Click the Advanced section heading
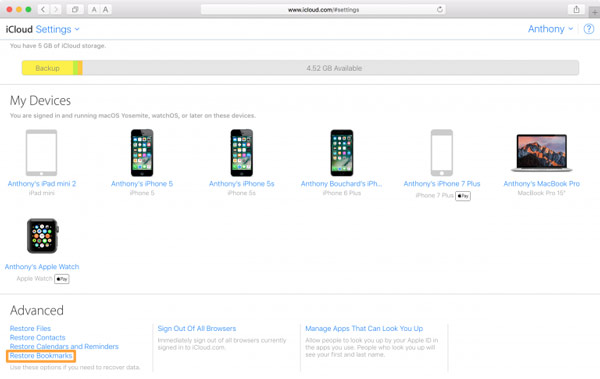 point(37,310)
